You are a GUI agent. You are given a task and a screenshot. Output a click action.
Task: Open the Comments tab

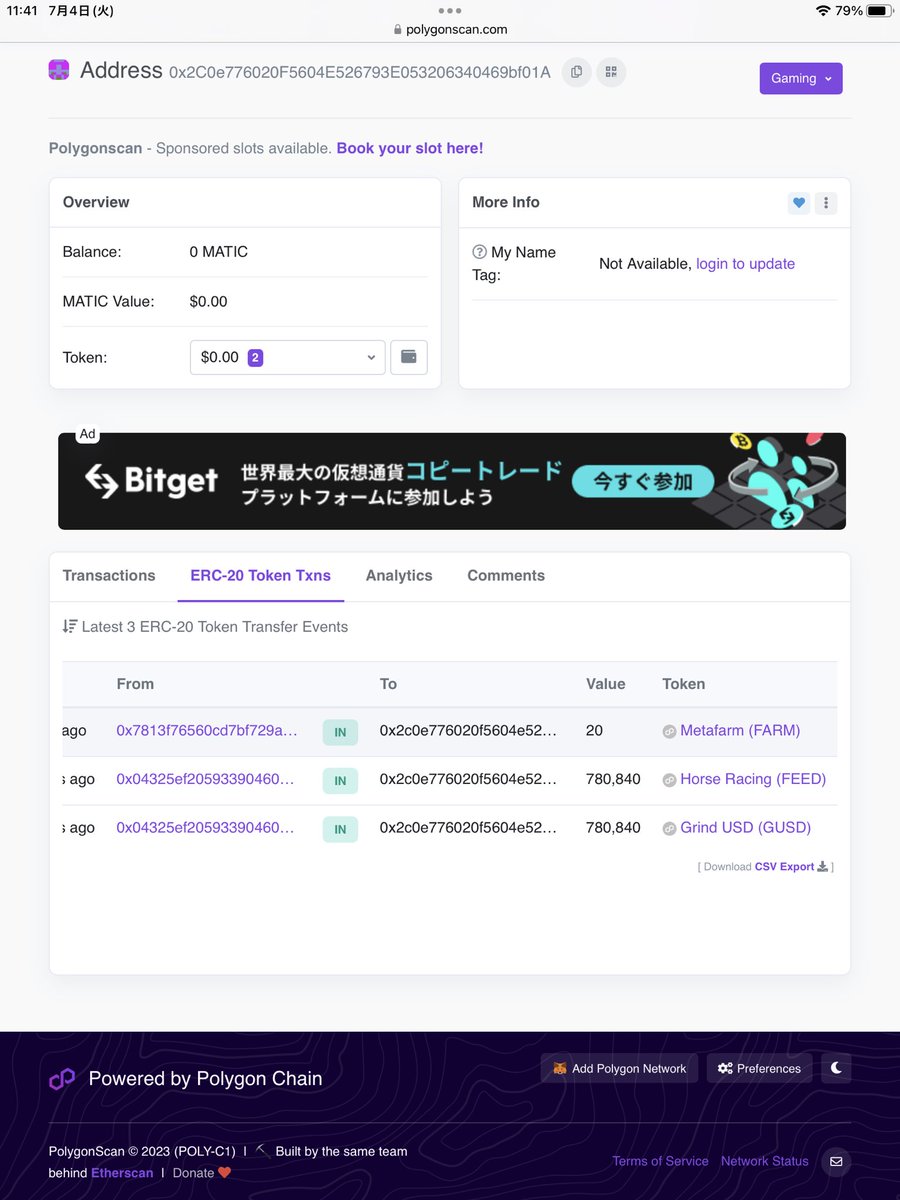click(506, 576)
